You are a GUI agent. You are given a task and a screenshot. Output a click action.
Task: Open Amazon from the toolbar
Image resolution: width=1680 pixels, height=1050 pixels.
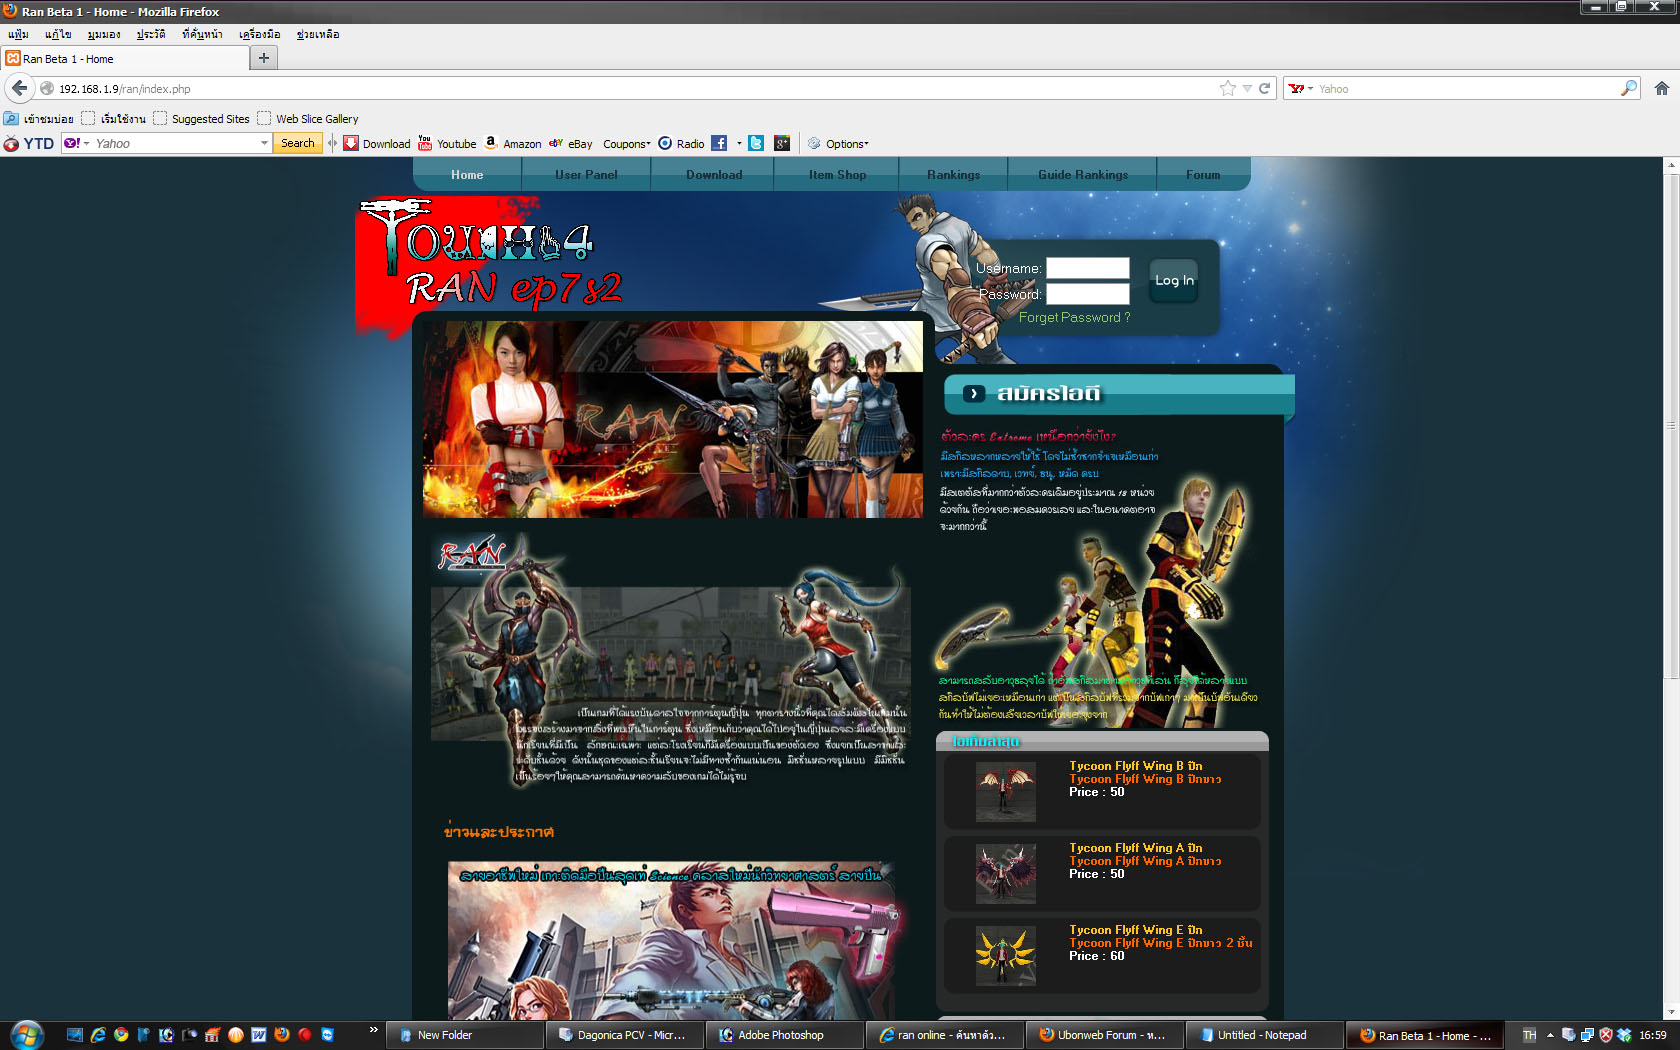(513, 143)
